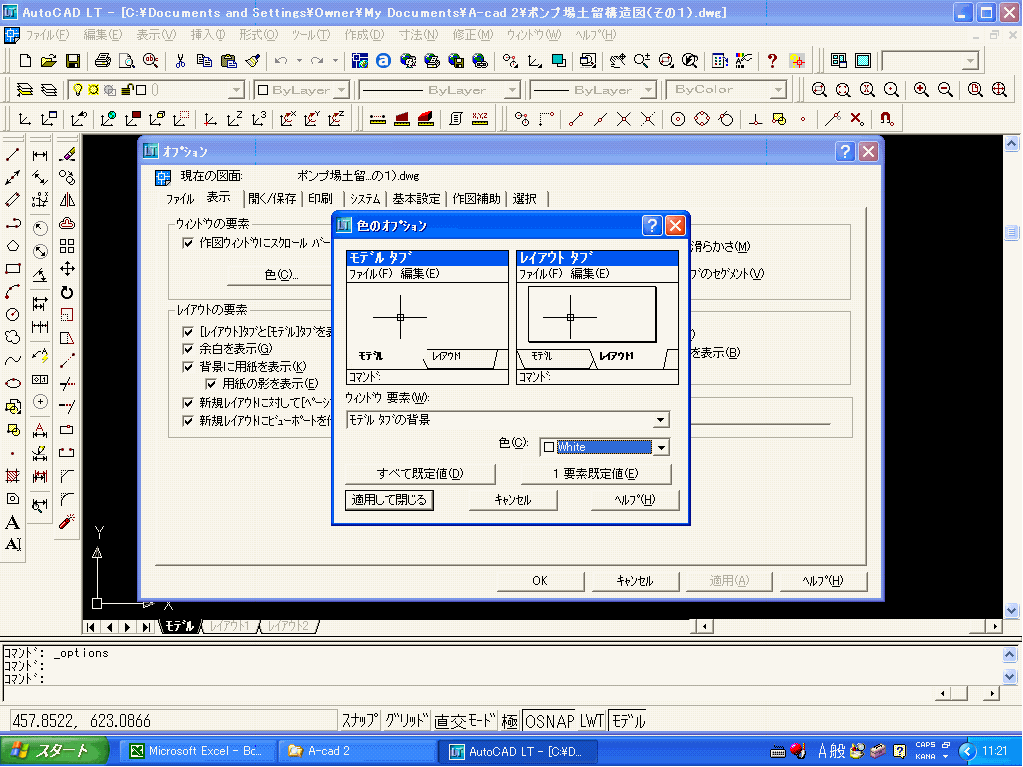Select the Array modify tool

click(67, 246)
